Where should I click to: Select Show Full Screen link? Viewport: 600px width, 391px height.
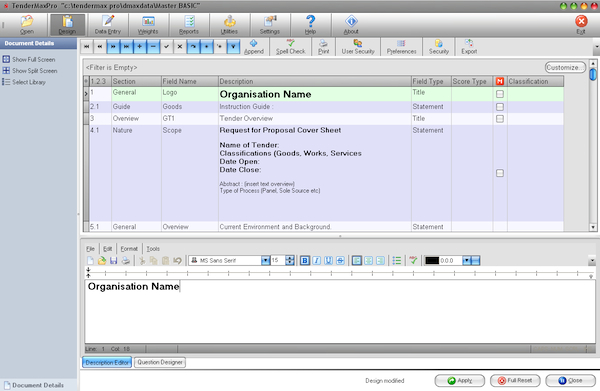click(34, 60)
